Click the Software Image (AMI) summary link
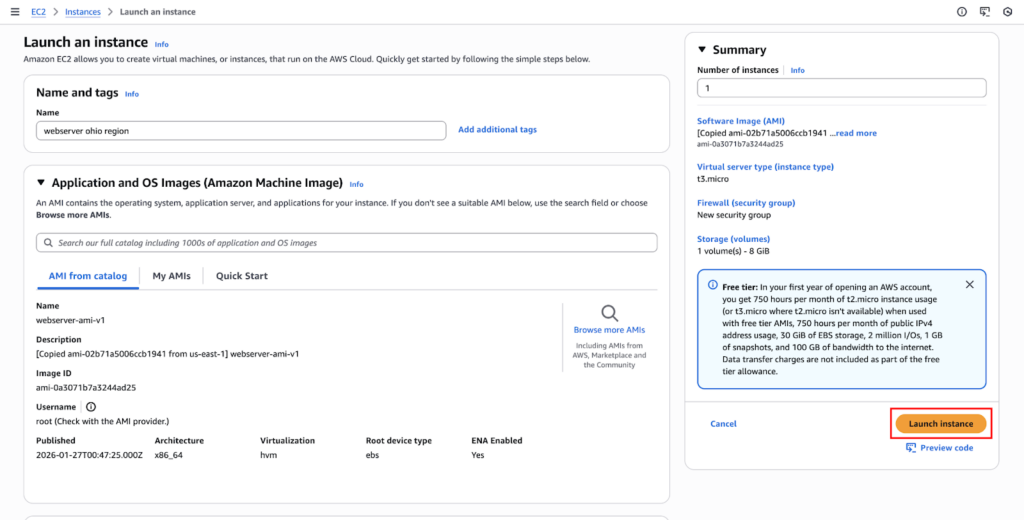1024x520 pixels. (741, 121)
